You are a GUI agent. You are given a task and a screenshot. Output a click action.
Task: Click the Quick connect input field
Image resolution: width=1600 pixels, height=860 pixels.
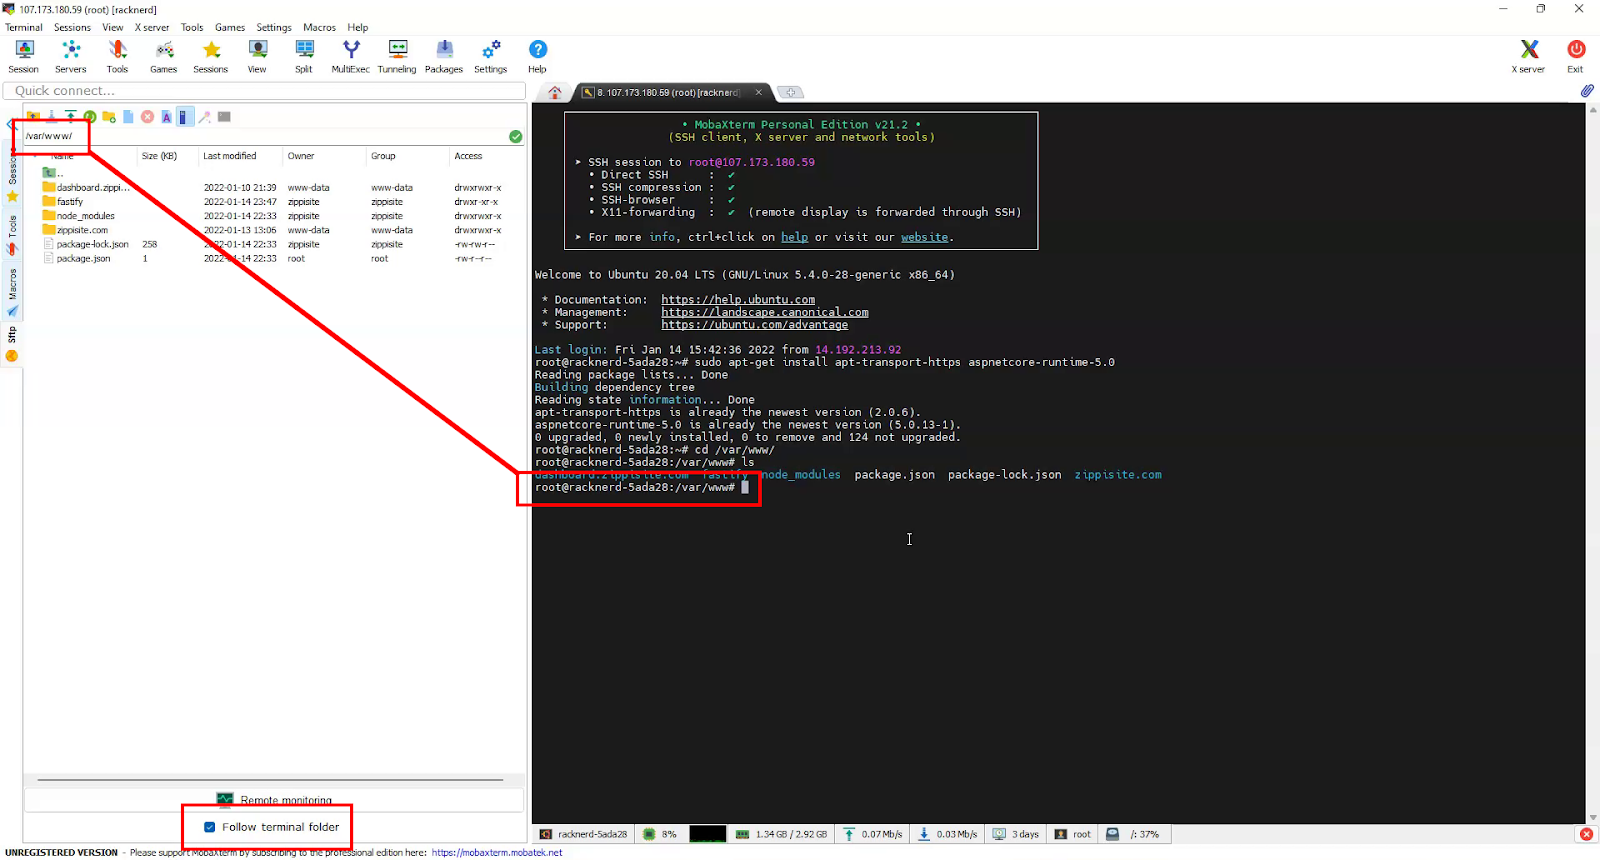264,91
